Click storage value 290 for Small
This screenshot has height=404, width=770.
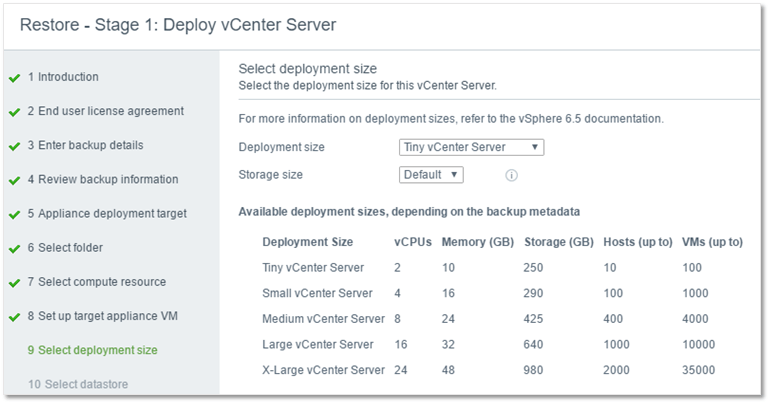pos(533,294)
